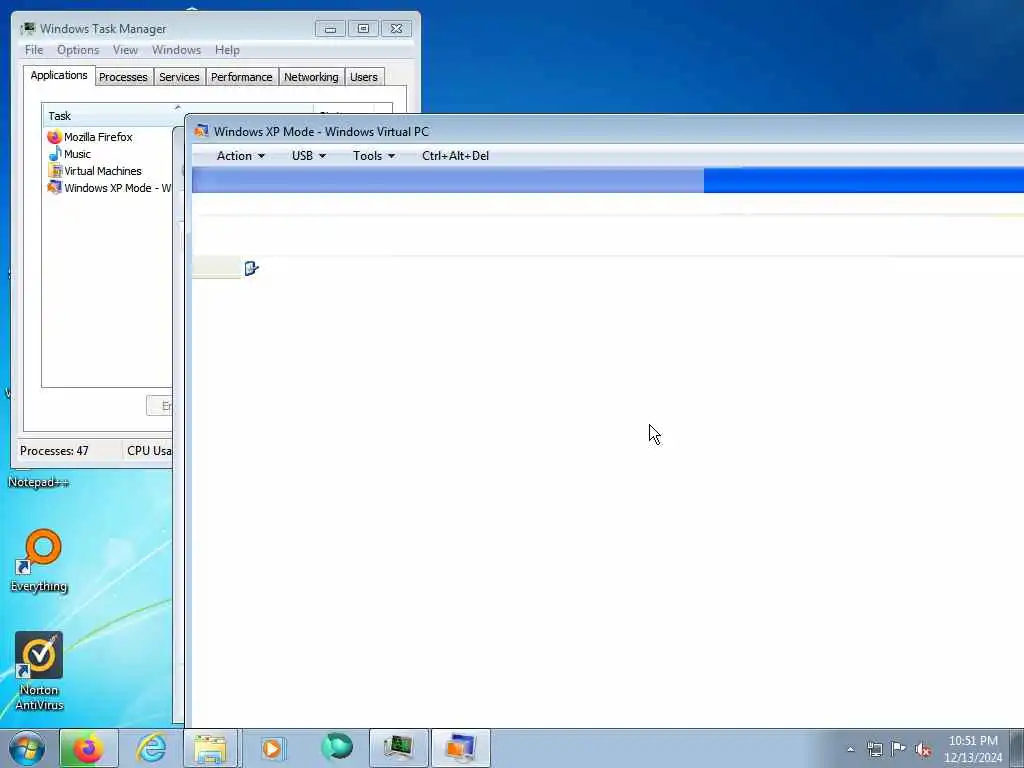This screenshot has height=768, width=1024.
Task: Click the muted volume tray icon
Action: [923, 749]
